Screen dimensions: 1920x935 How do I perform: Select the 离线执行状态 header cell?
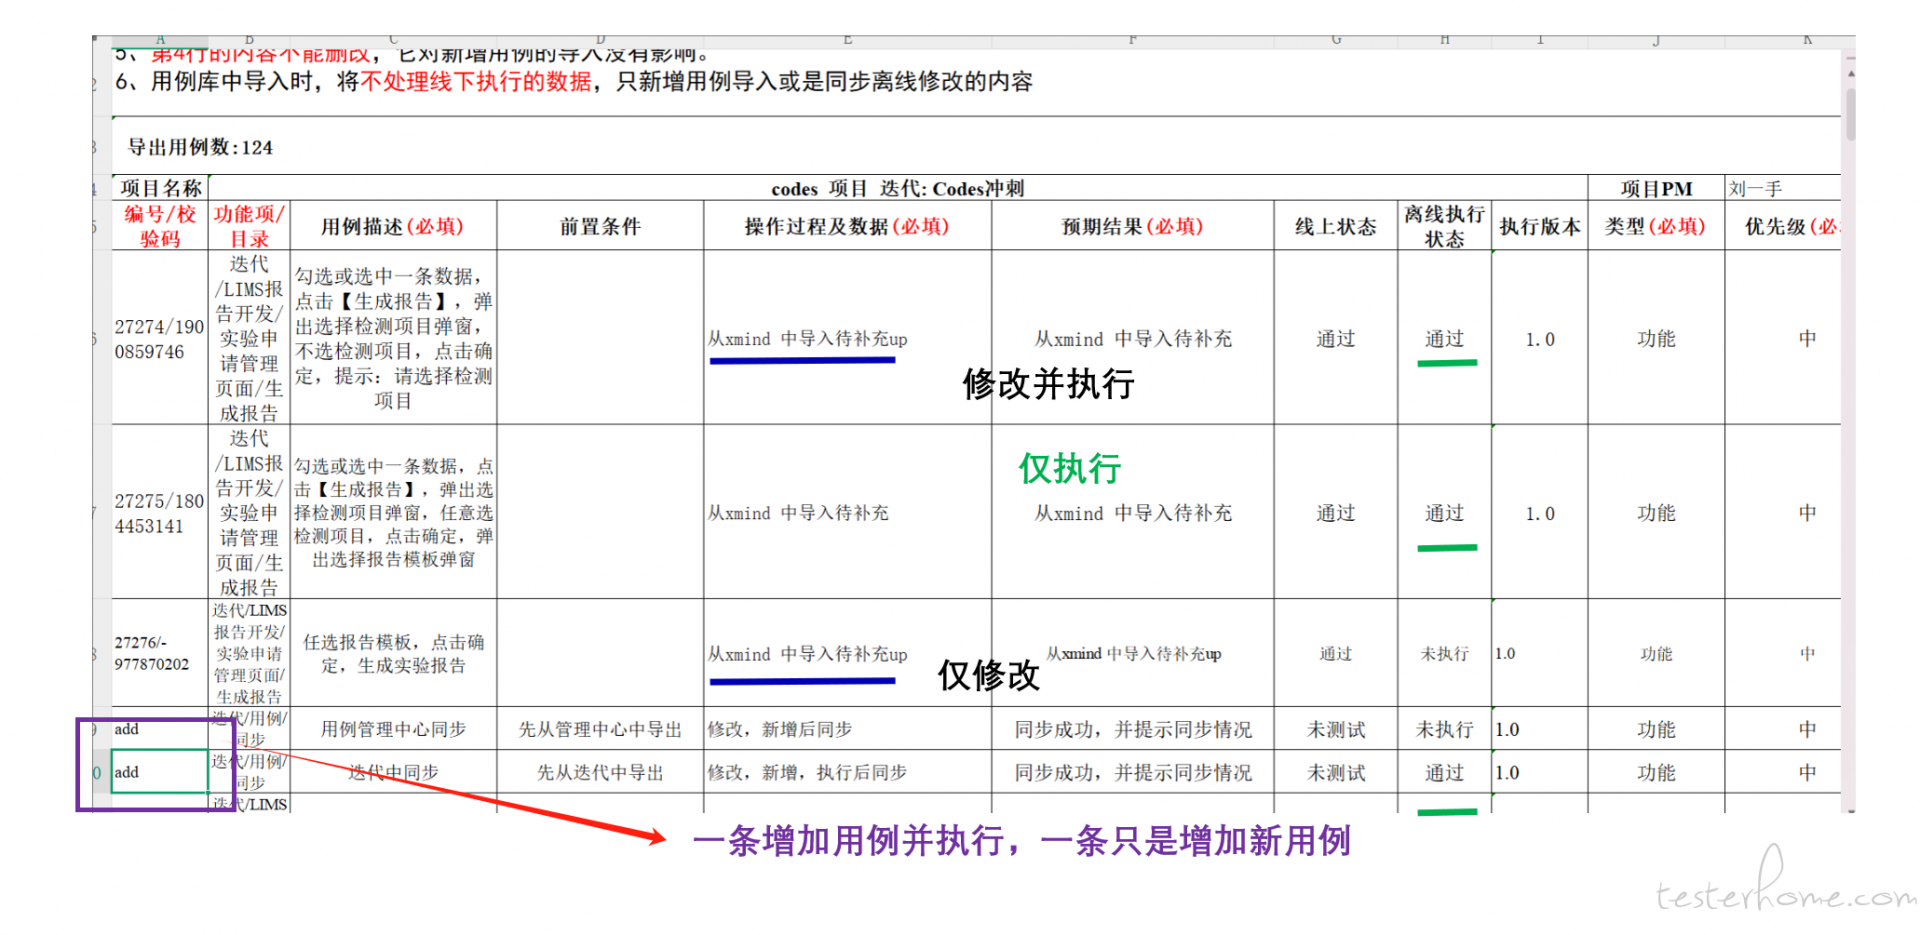click(x=1444, y=227)
